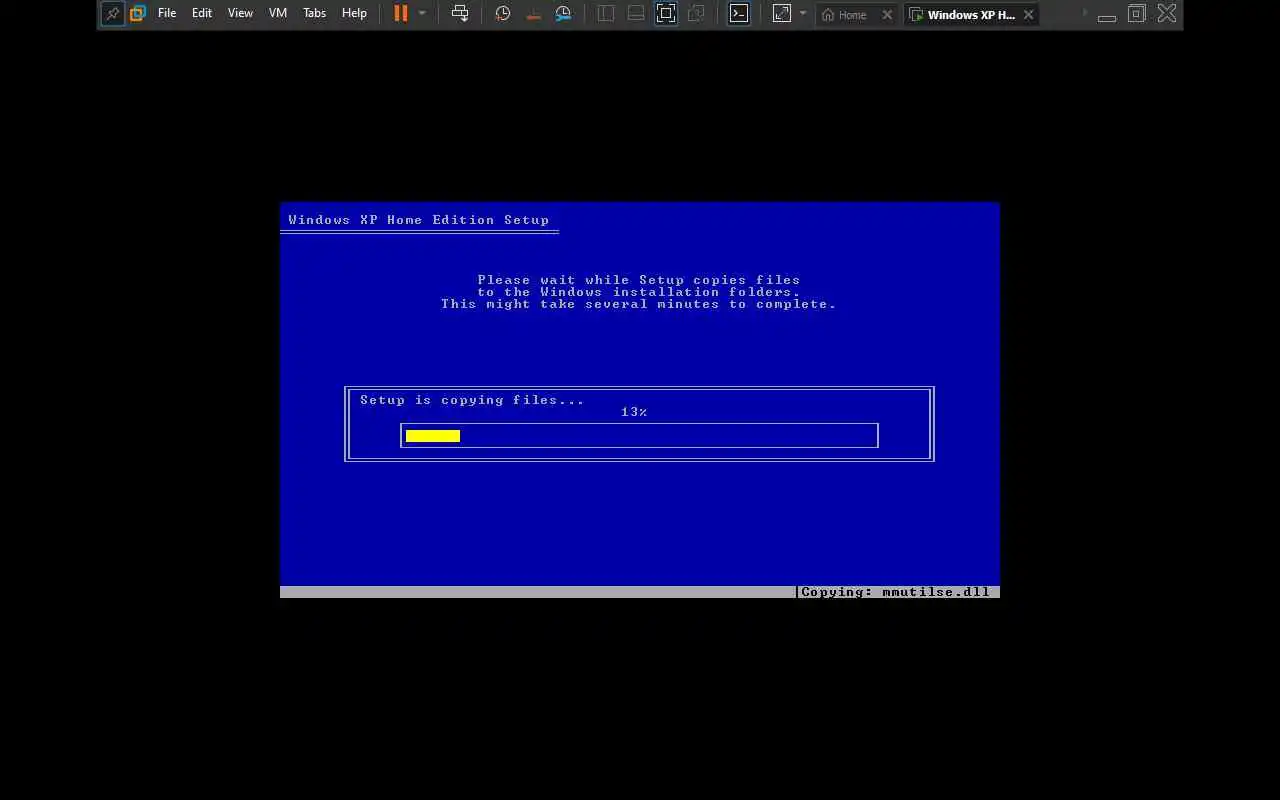The width and height of the screenshot is (1280, 800).
Task: Close the Windows XP tab
Action: (1028, 15)
